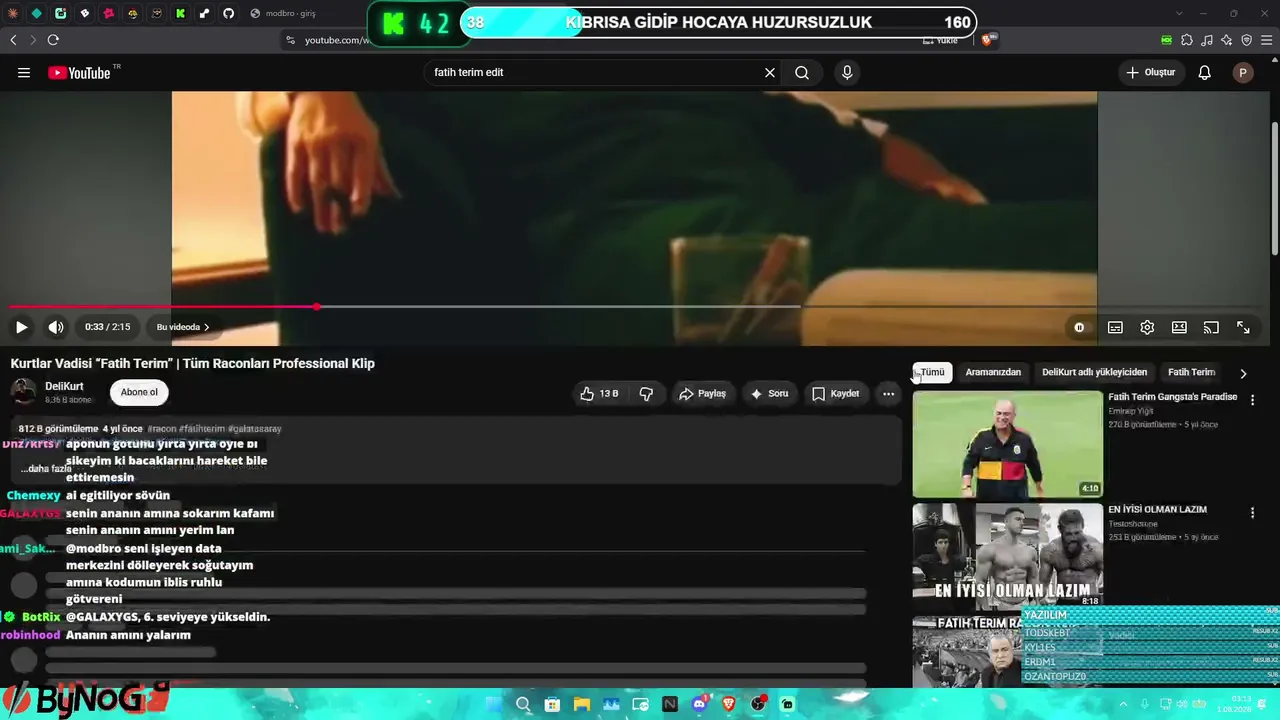This screenshot has width=1280, height=720.
Task: Open the Windows Start menu
Action: coord(493,704)
